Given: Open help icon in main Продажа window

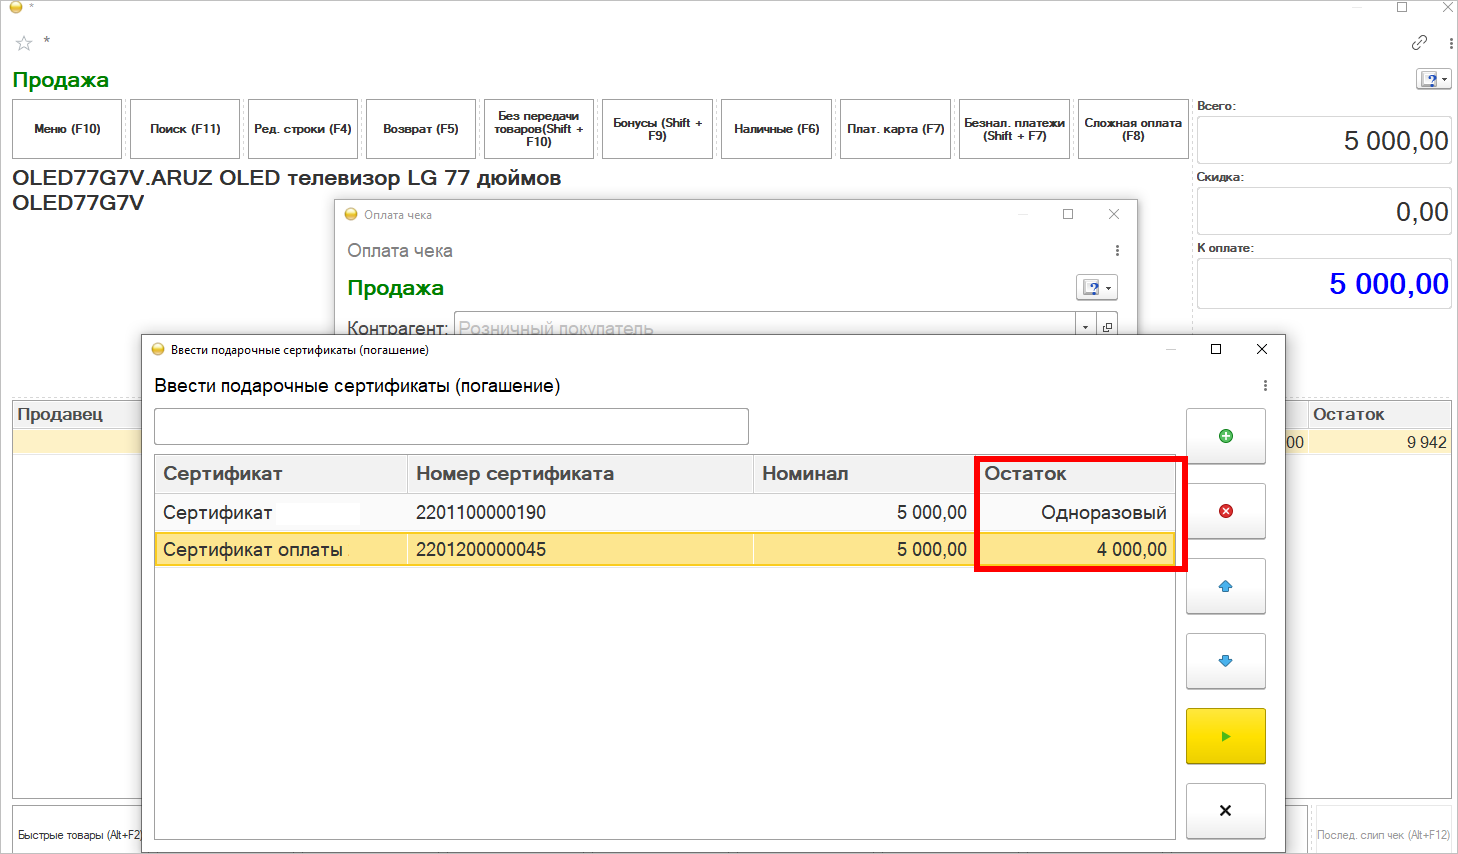Looking at the screenshot, I should 1433,80.
